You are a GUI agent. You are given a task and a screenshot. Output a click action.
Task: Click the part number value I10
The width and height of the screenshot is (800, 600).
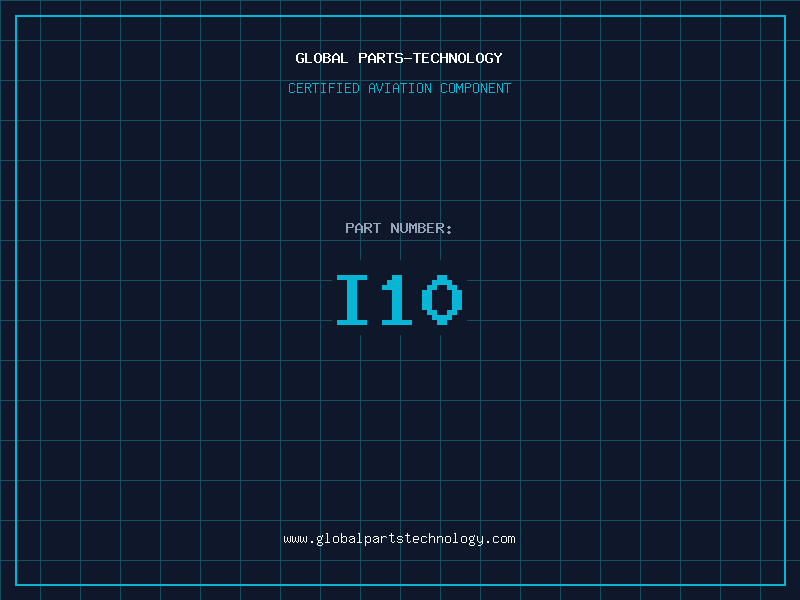coord(399,299)
